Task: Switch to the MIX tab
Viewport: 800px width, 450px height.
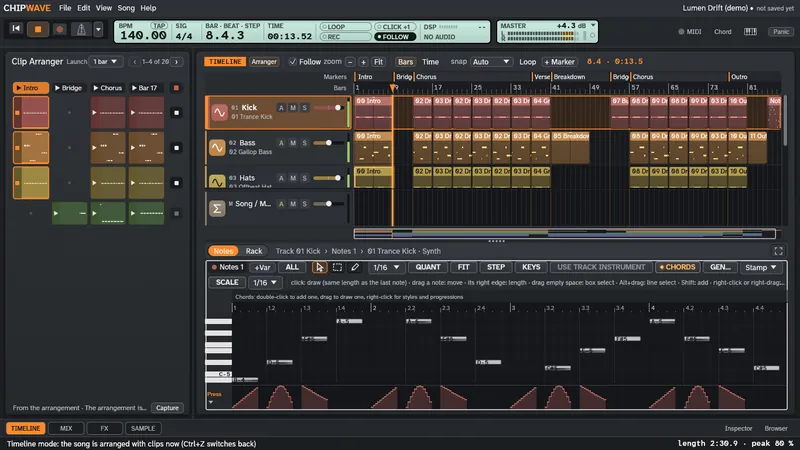Action: click(x=66, y=428)
